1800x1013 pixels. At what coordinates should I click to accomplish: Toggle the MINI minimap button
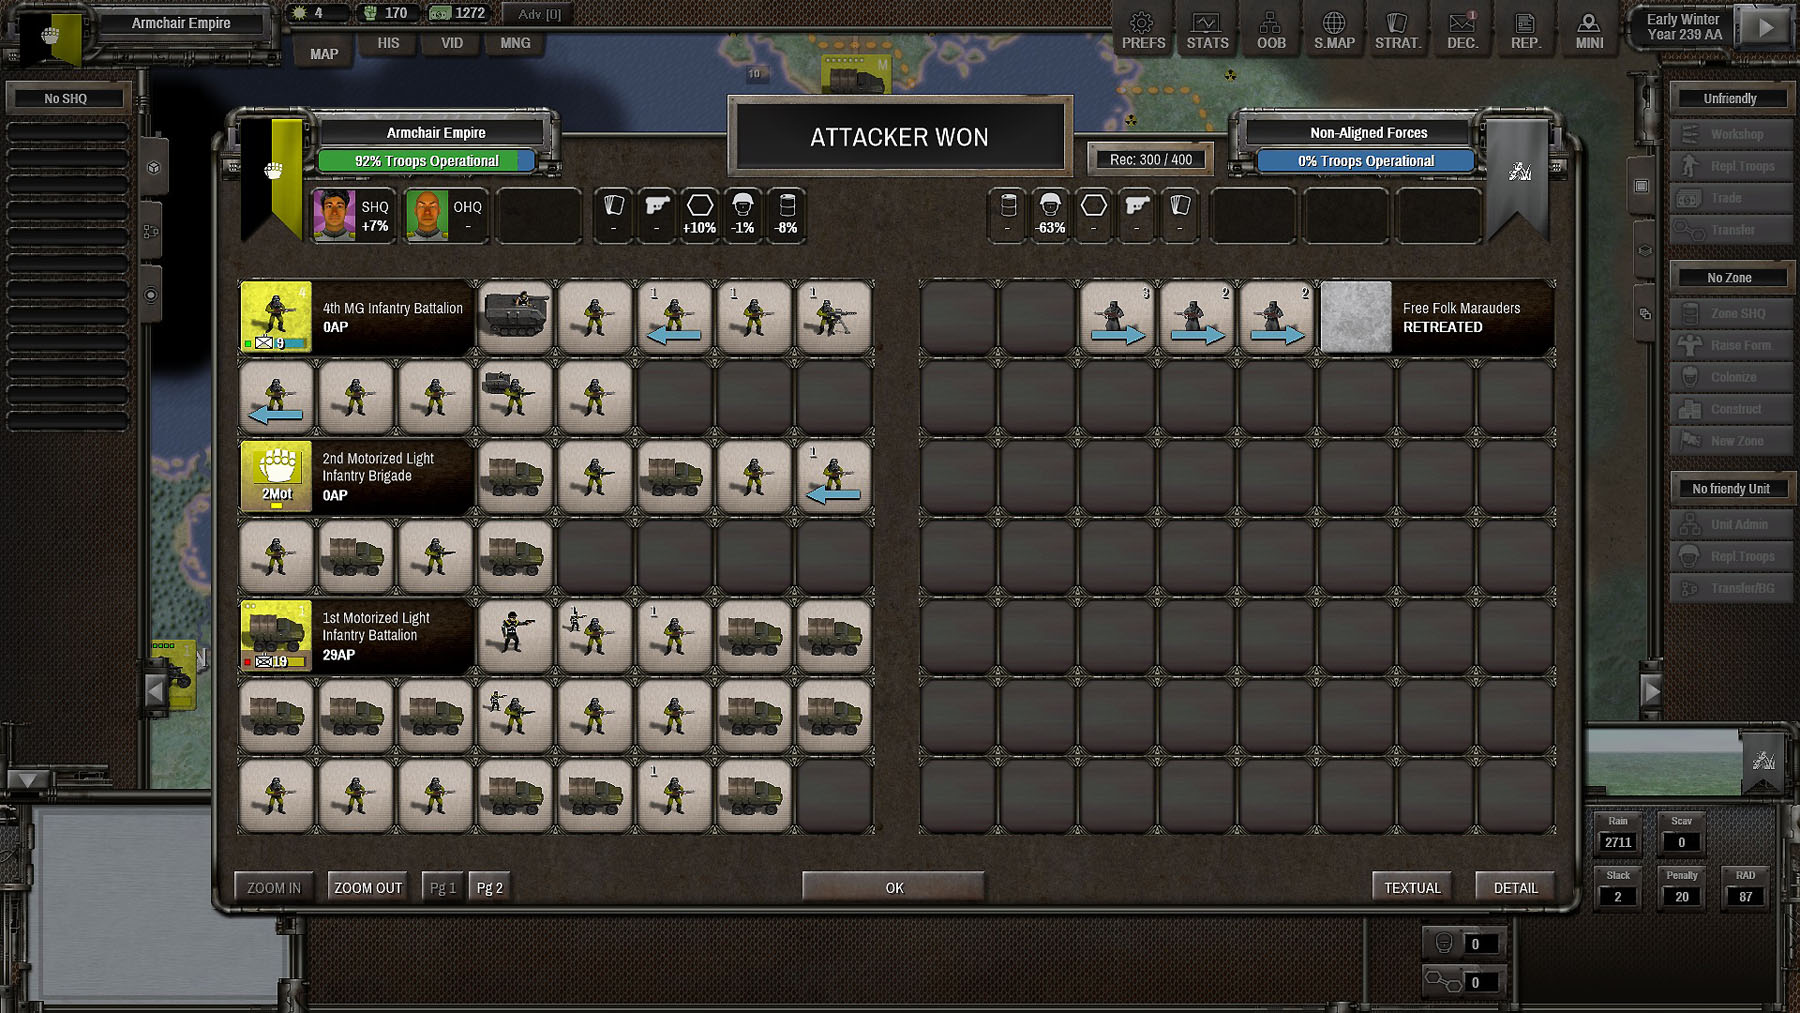click(1589, 30)
